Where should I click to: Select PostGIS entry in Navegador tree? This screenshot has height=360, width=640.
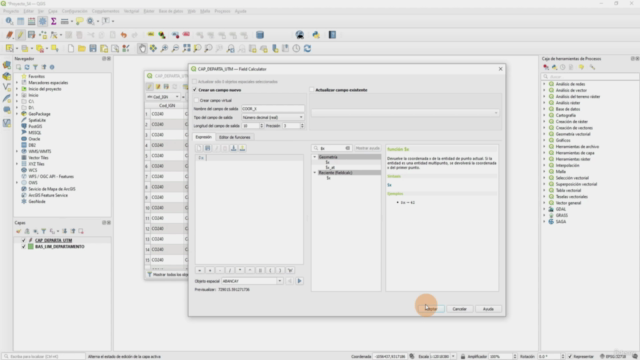click(35, 127)
